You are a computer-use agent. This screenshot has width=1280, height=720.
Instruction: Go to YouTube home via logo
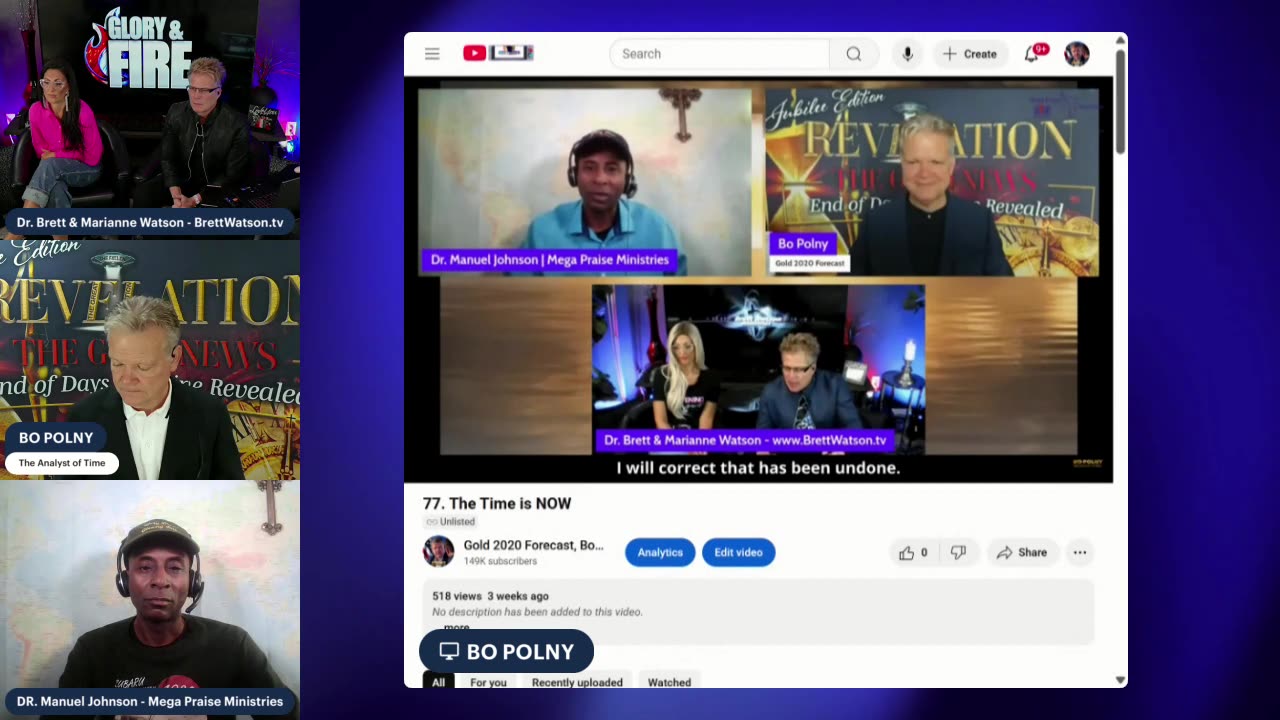pyautogui.click(x=498, y=53)
